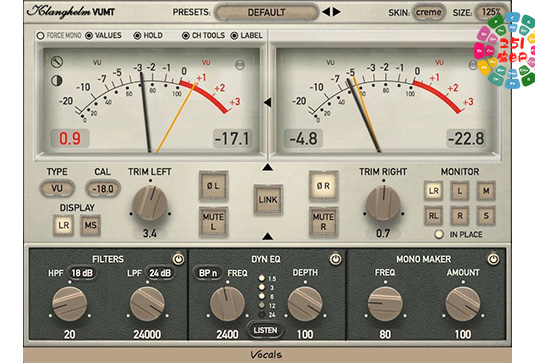Click the right meter value -4.8
The width and height of the screenshot is (535, 363).
[303, 139]
